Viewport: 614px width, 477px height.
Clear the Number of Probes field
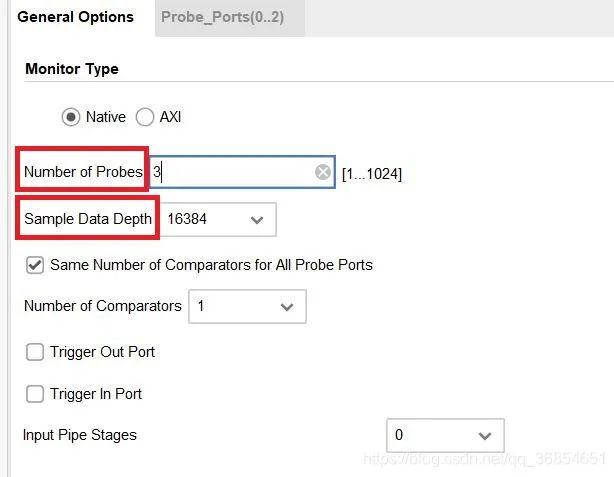(323, 172)
